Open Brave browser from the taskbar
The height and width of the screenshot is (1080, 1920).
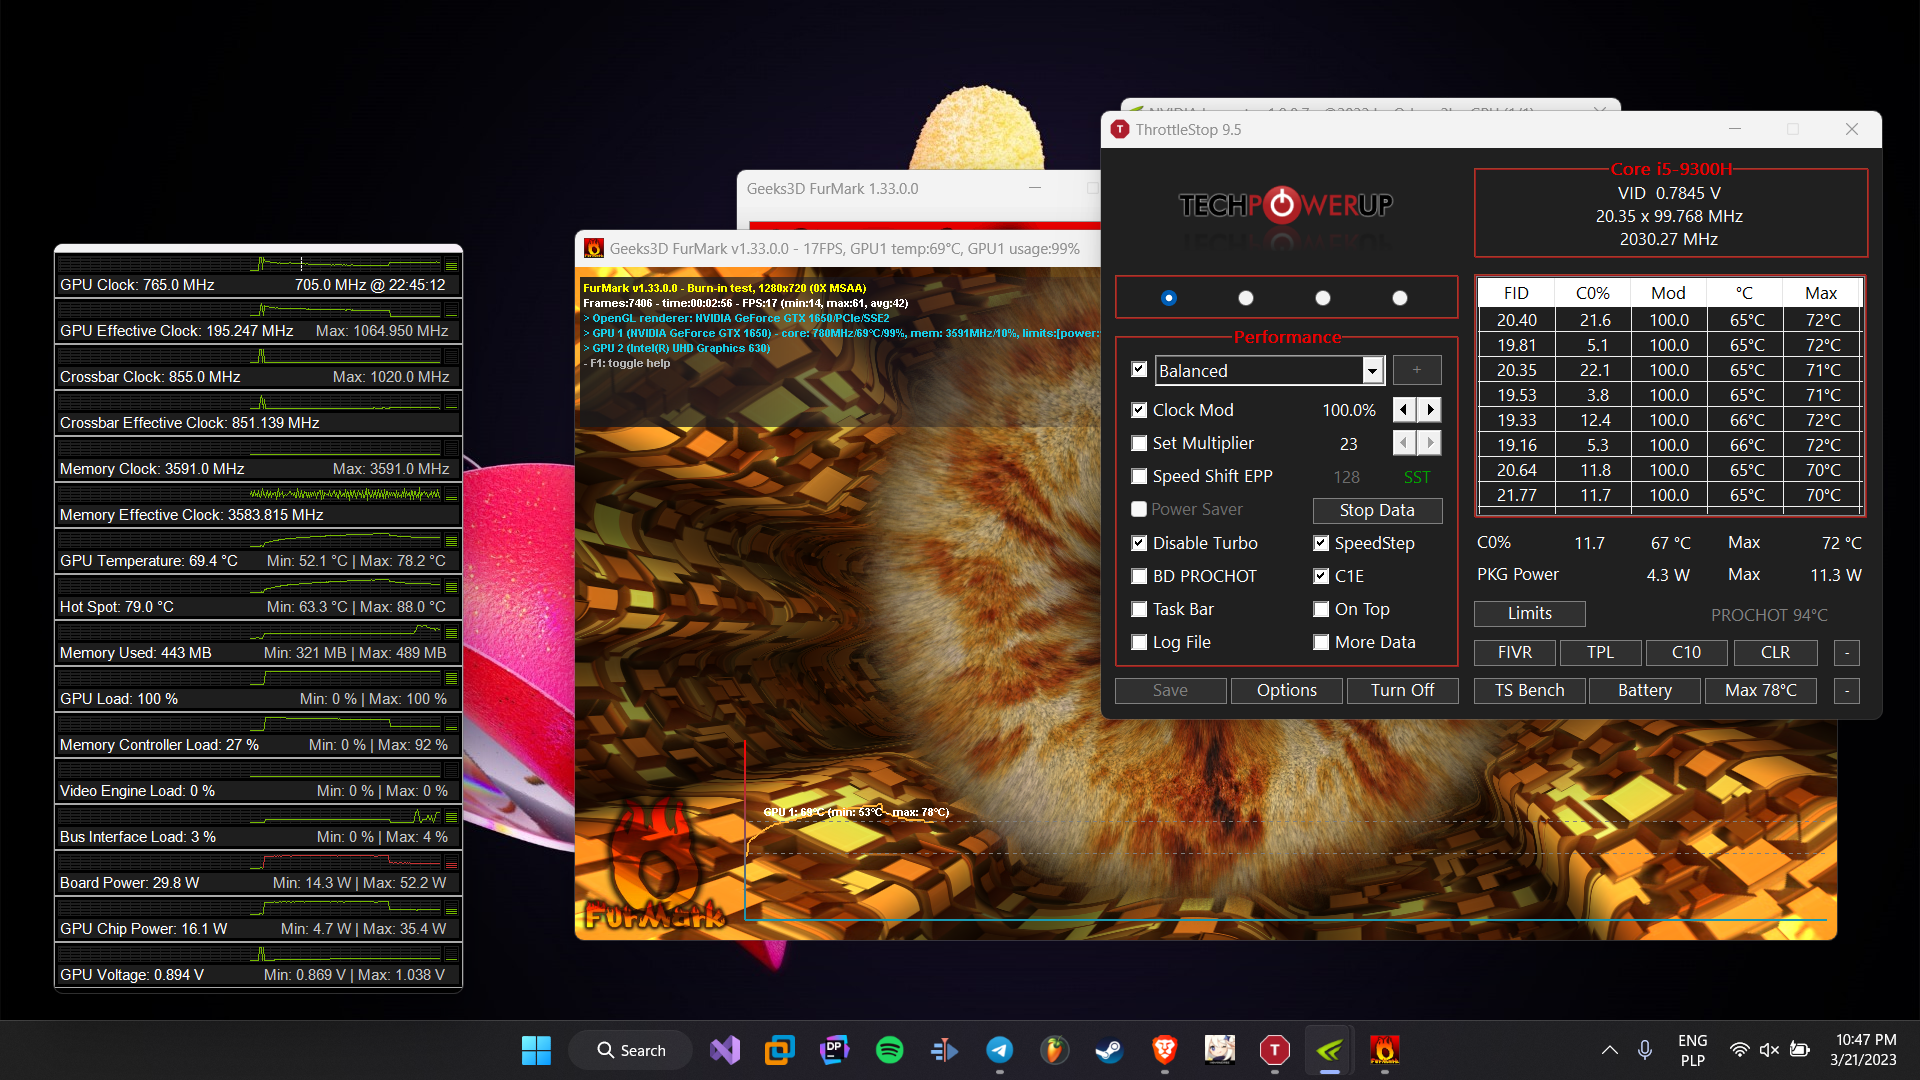click(1164, 1050)
